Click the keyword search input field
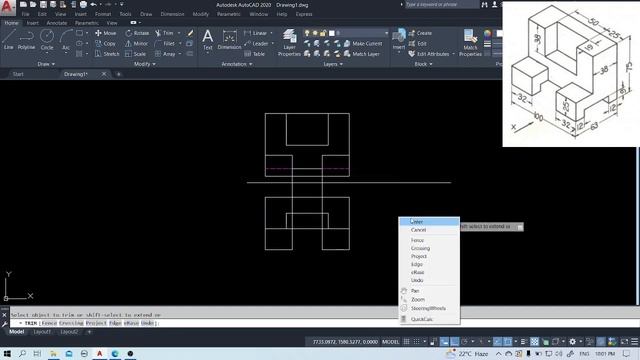 [442, 4]
